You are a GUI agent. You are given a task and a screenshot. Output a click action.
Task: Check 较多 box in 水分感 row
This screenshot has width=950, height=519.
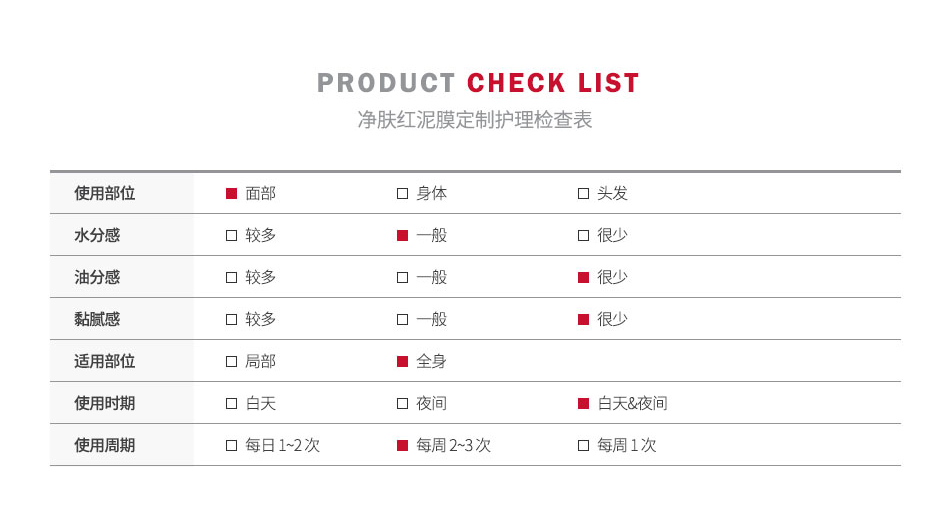pos(231,236)
